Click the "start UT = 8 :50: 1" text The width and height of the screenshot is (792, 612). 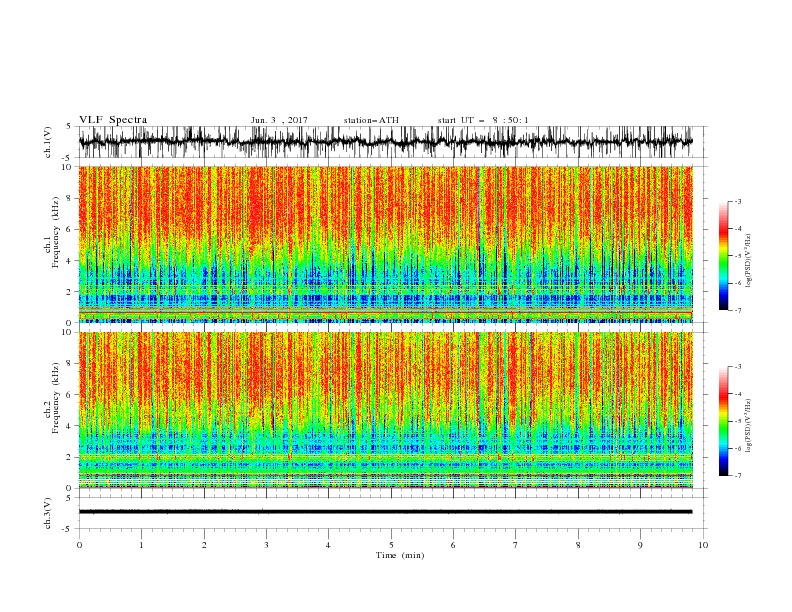click(482, 120)
